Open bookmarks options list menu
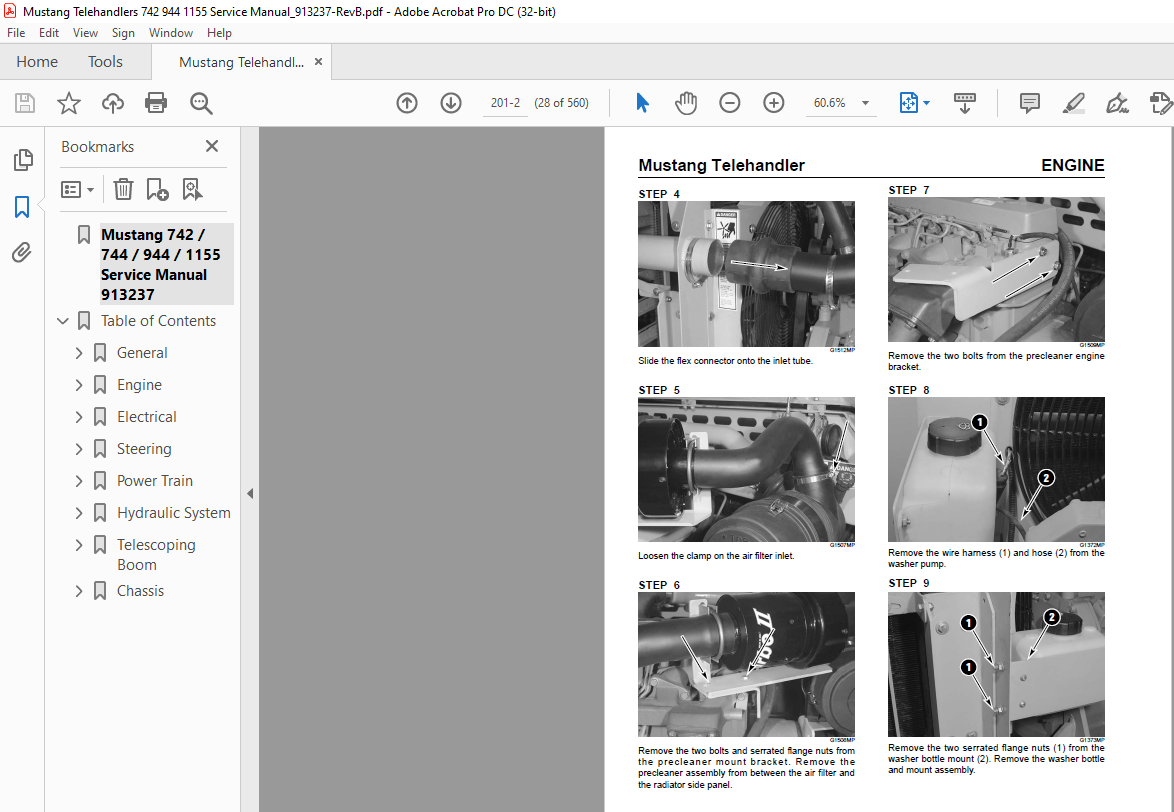 (x=77, y=189)
